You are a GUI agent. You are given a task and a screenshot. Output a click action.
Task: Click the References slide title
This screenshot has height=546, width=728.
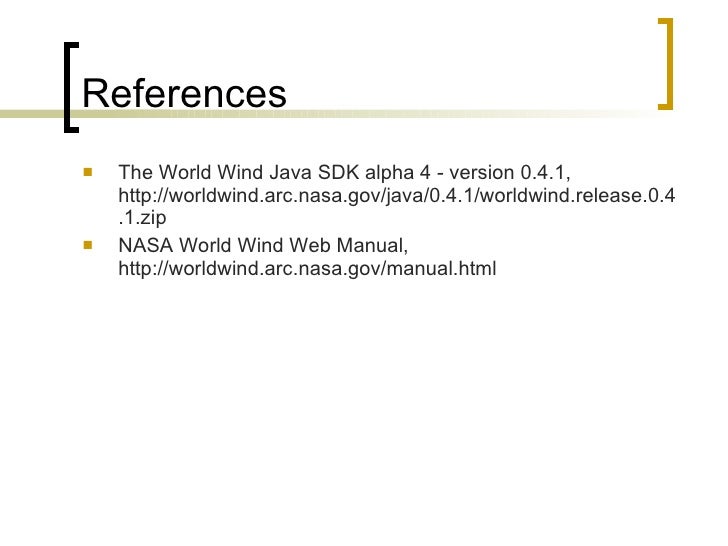click(184, 93)
